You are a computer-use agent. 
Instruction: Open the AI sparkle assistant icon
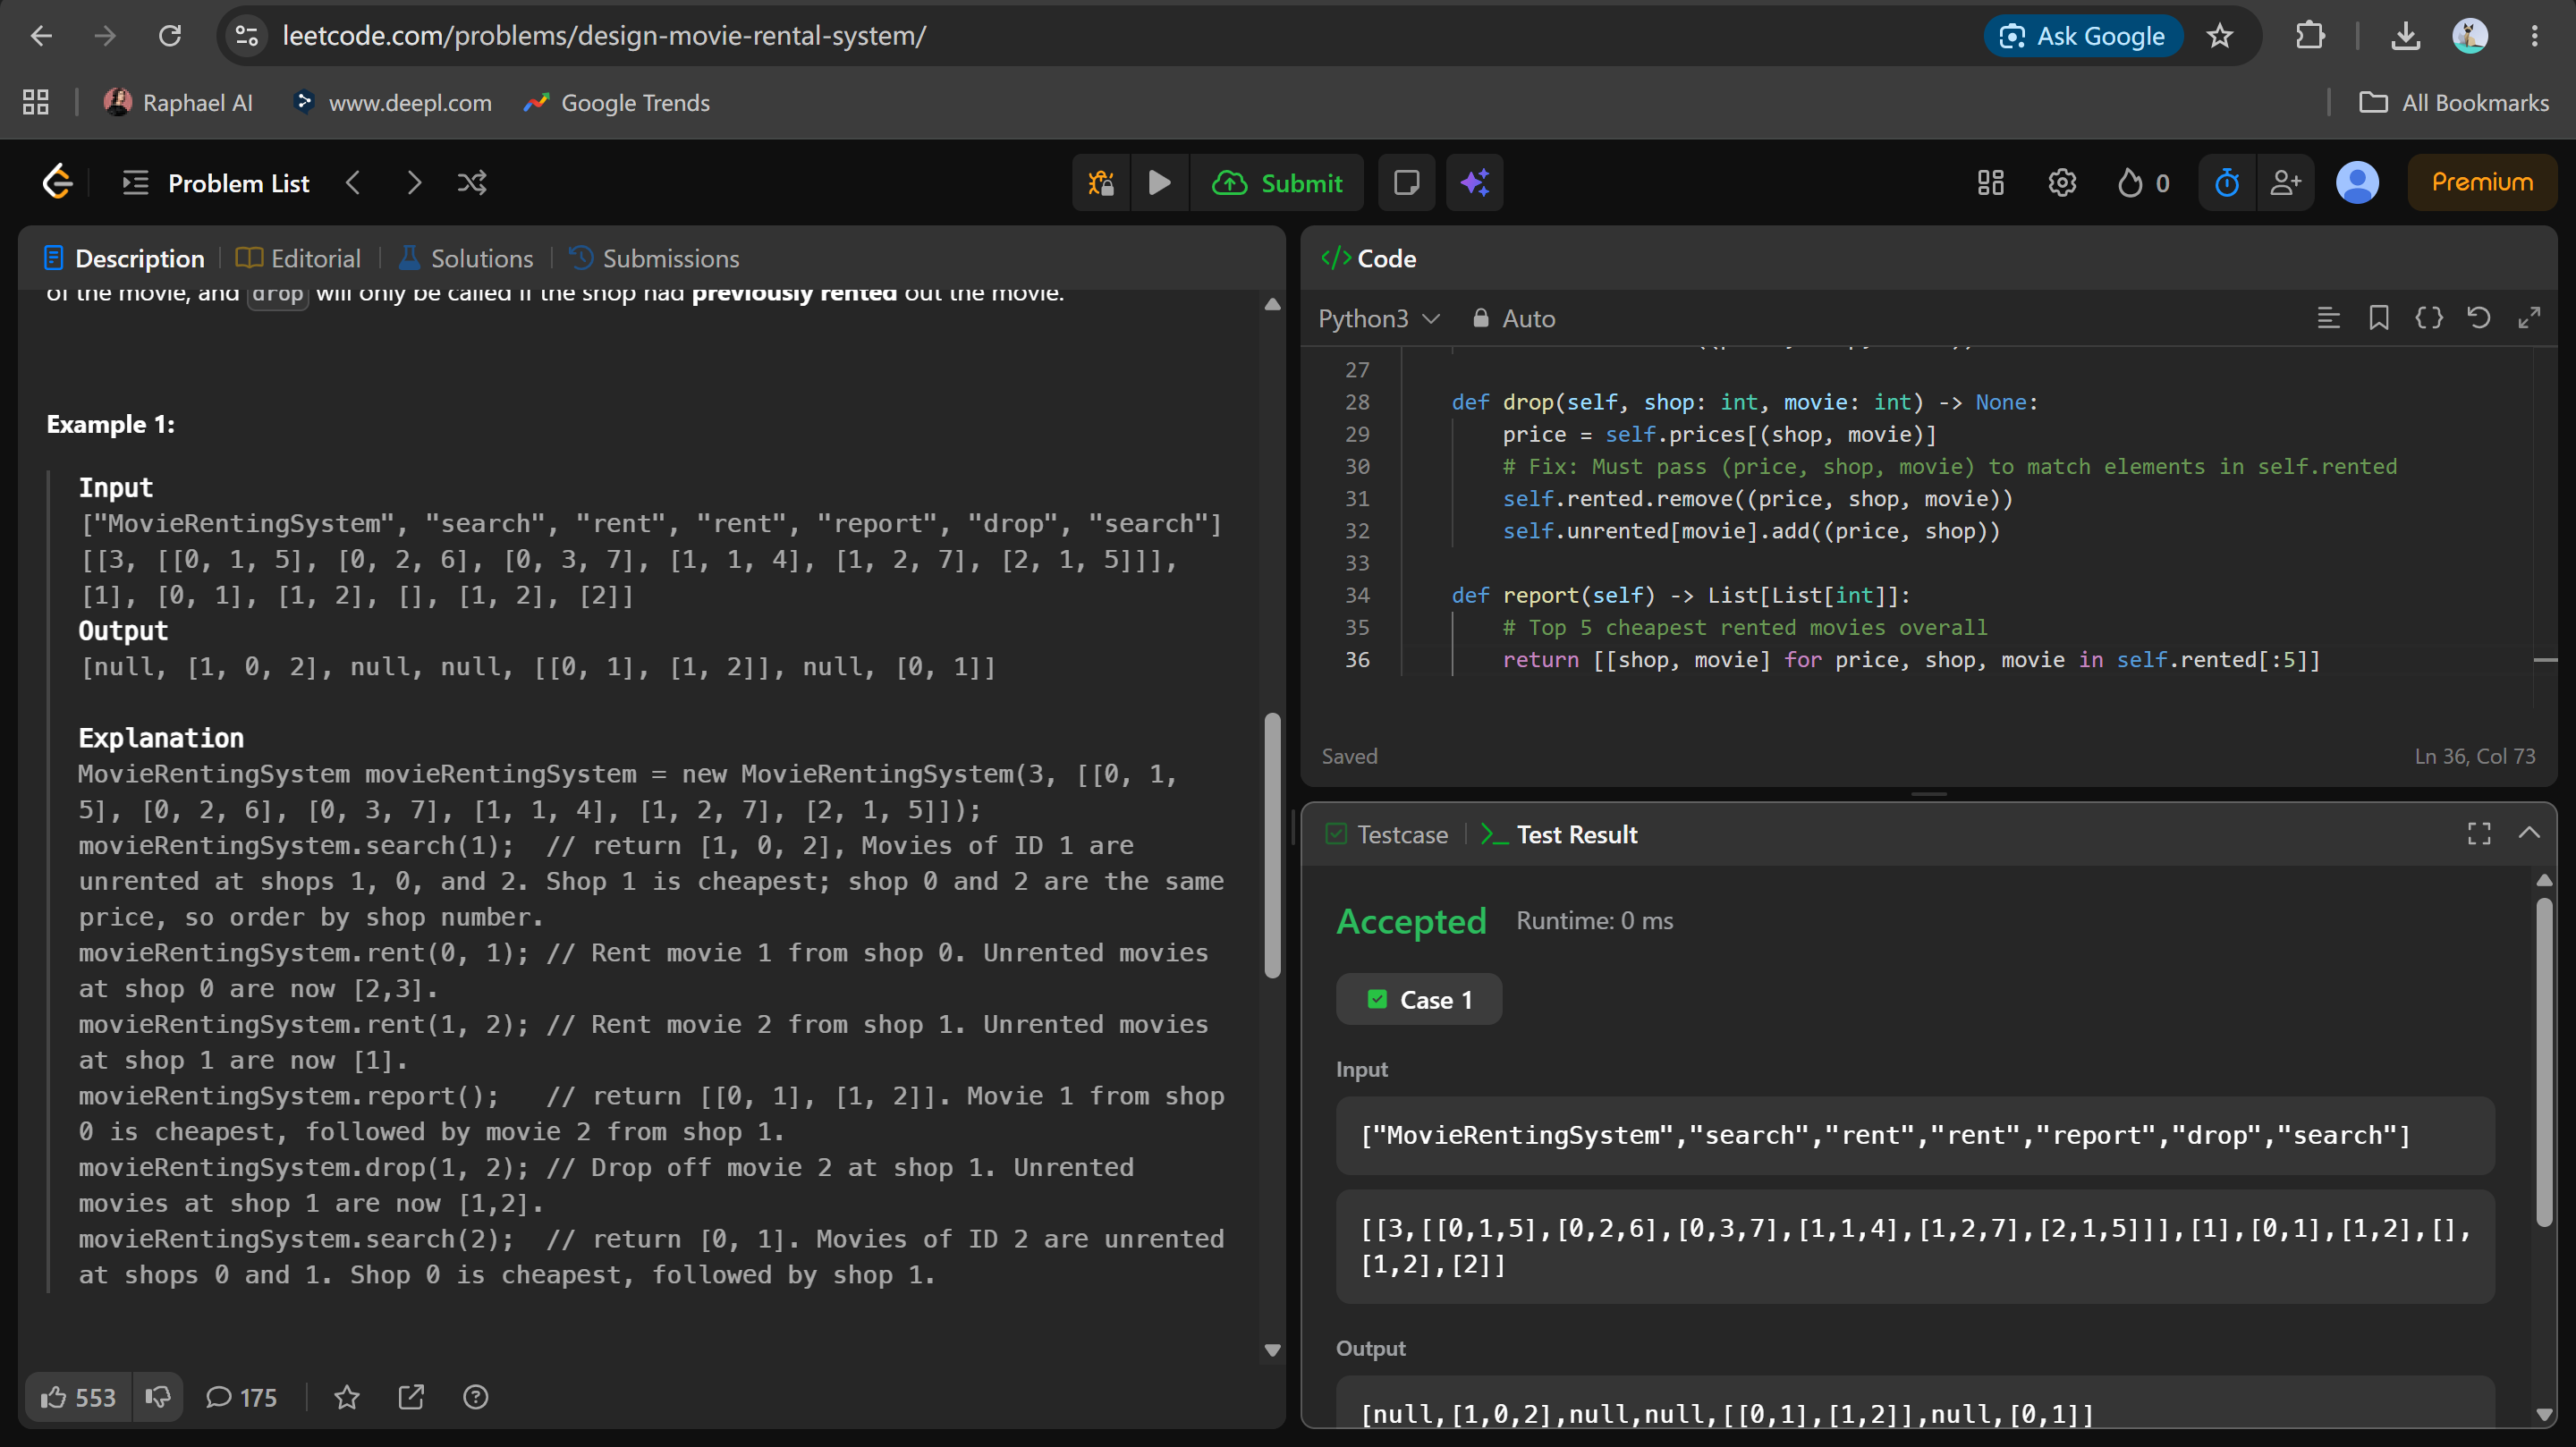(1475, 183)
